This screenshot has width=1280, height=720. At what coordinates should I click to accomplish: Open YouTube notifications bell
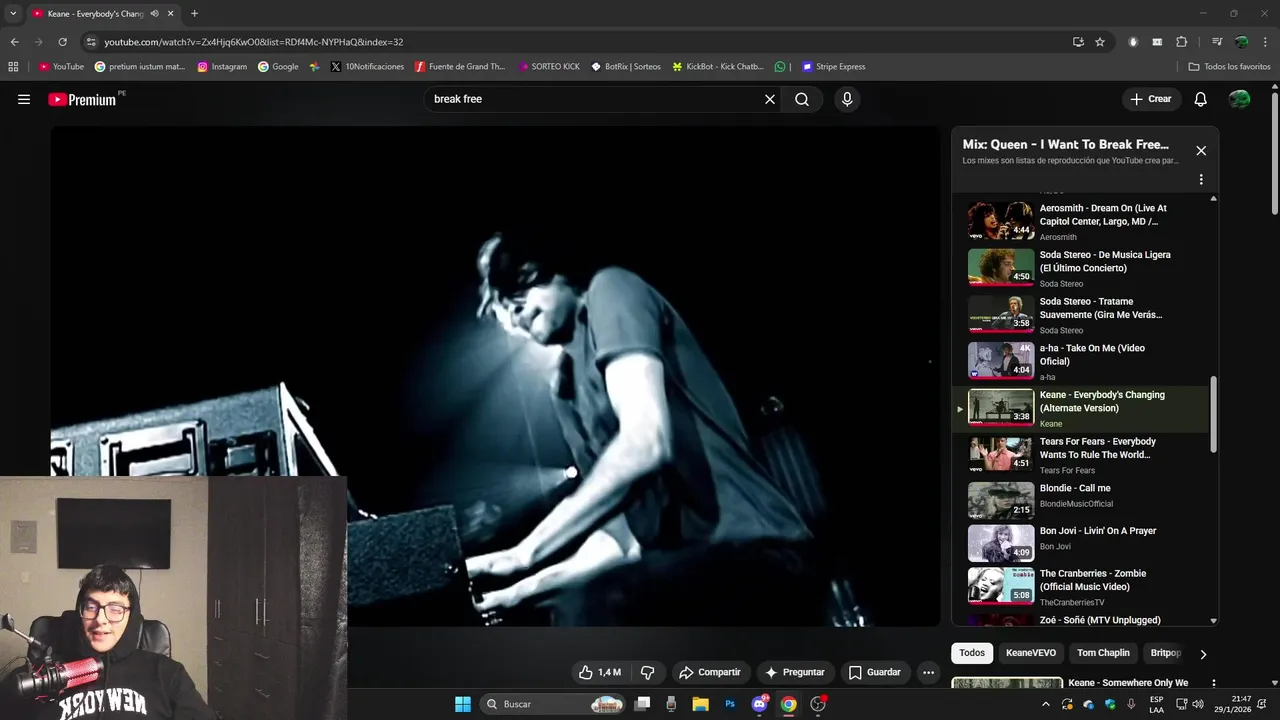tap(1201, 99)
